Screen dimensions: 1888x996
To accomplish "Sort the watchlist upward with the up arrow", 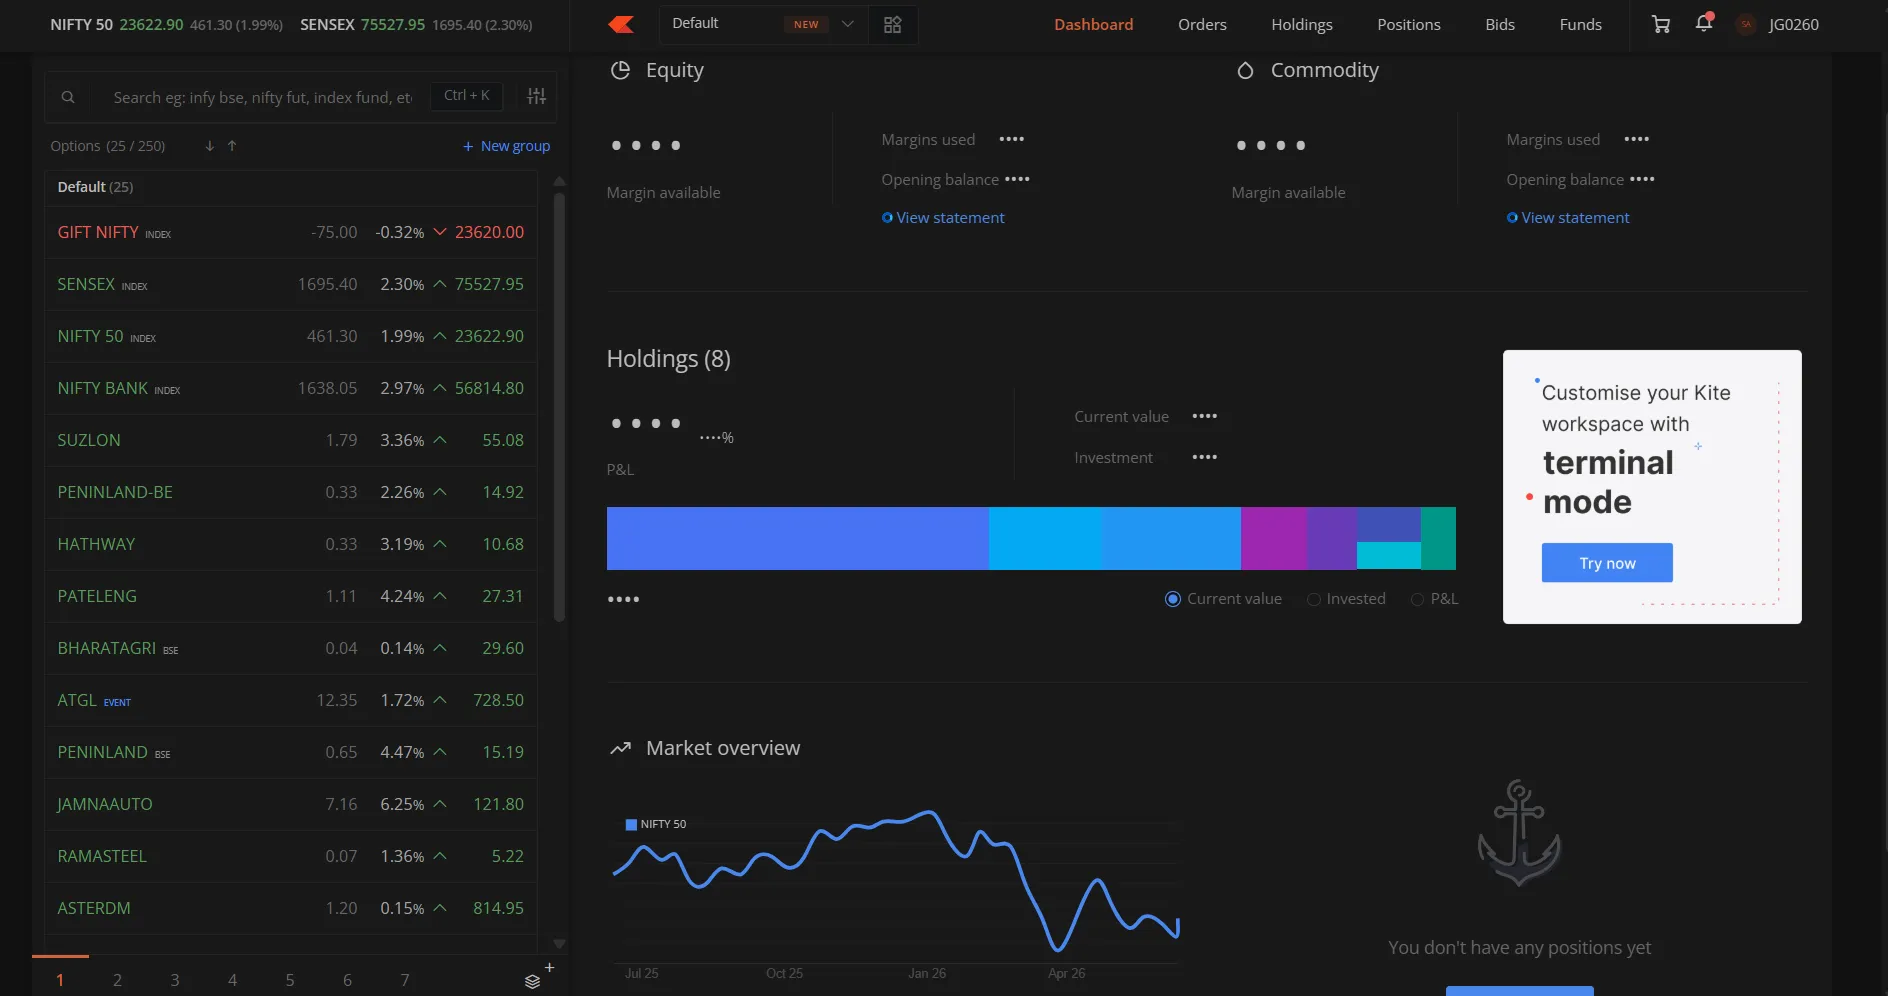I will [x=232, y=146].
